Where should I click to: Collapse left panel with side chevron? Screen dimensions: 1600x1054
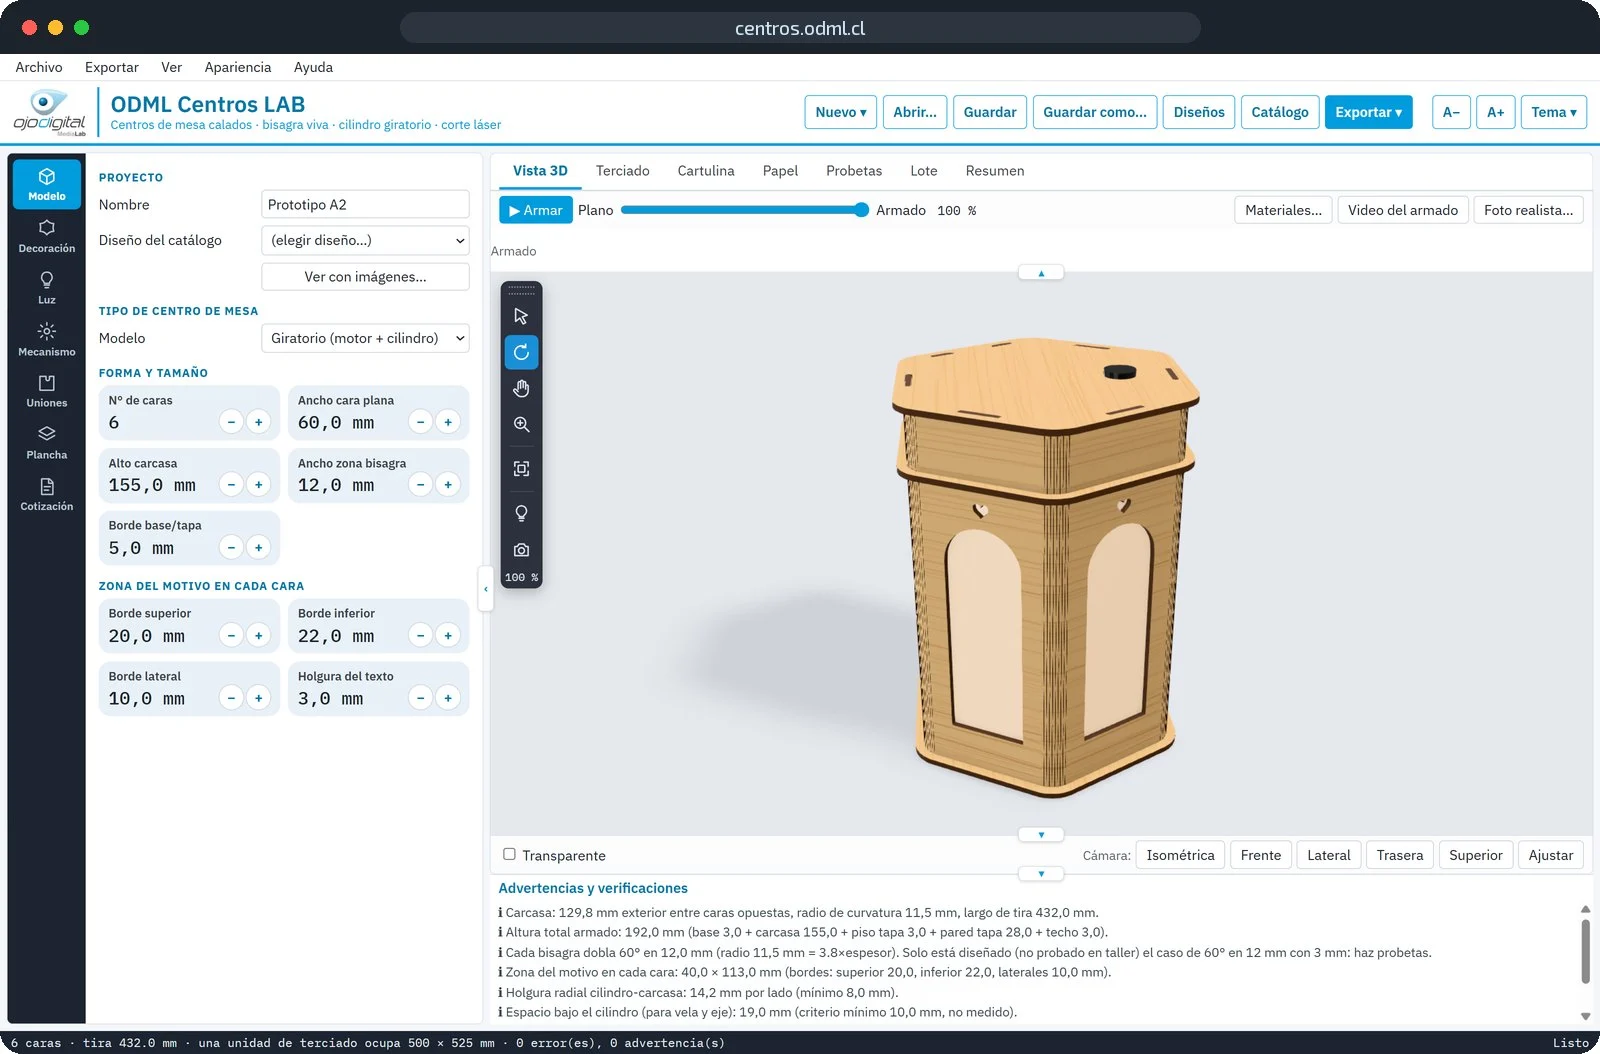486,589
